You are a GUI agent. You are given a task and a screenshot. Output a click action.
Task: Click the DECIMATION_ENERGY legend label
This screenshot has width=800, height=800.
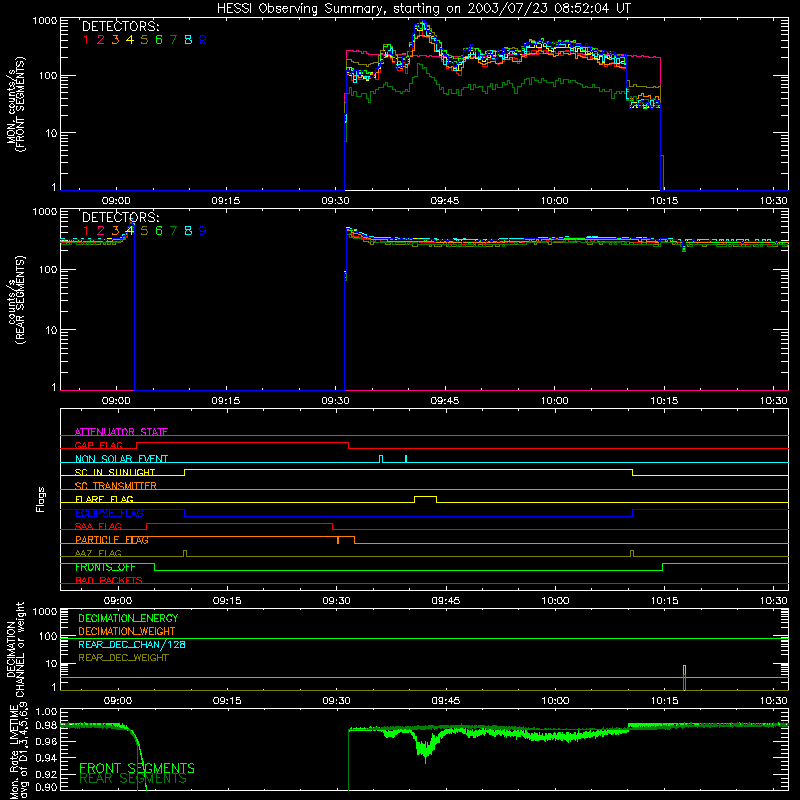[128, 618]
